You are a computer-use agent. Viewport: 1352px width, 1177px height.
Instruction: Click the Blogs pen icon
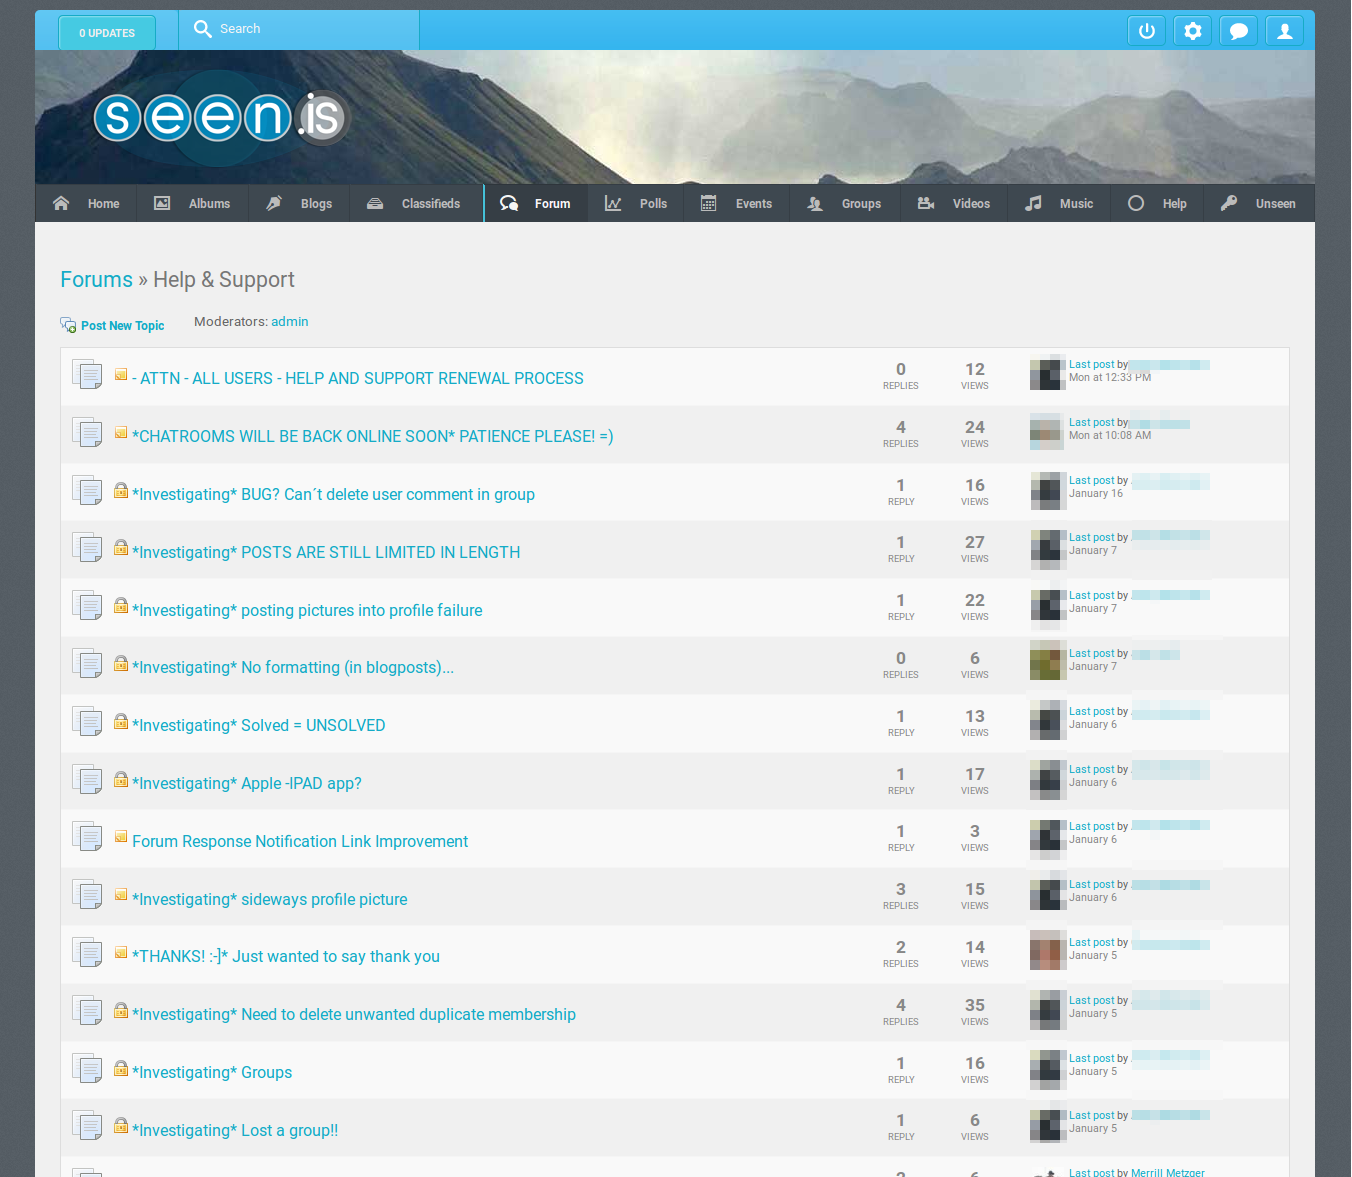274,203
